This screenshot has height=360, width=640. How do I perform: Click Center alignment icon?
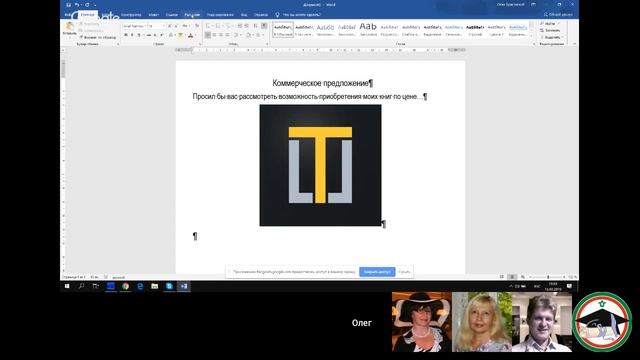pyautogui.click(x=214, y=36)
